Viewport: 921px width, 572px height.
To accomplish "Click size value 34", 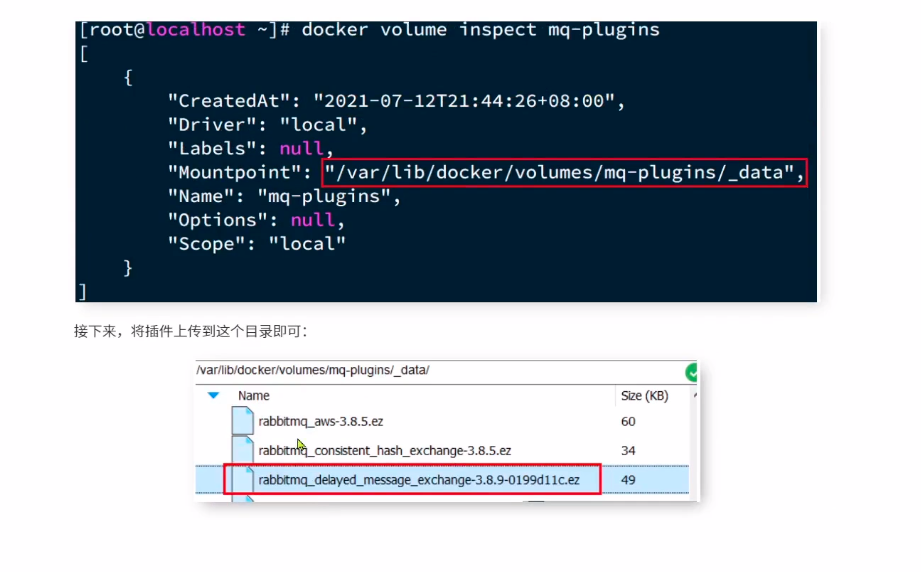I will pos(628,450).
